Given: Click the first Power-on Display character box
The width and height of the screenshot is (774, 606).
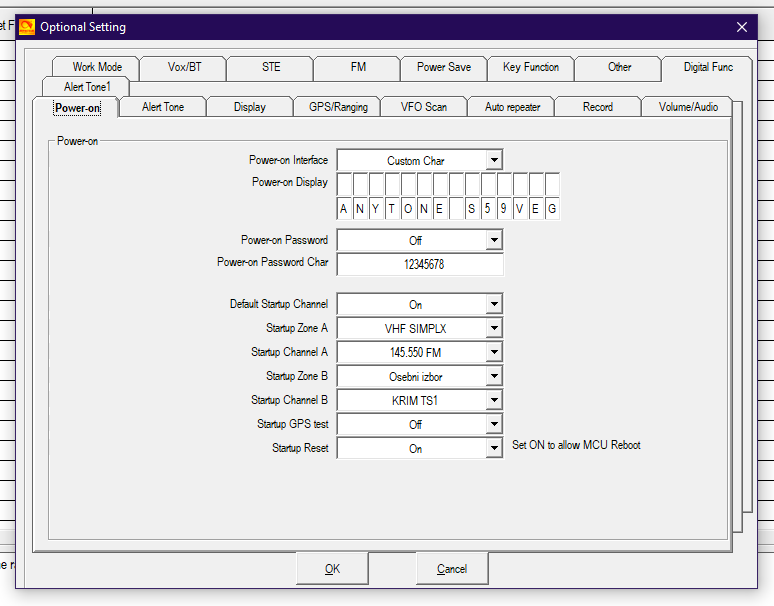Looking at the screenshot, I should click(344, 185).
